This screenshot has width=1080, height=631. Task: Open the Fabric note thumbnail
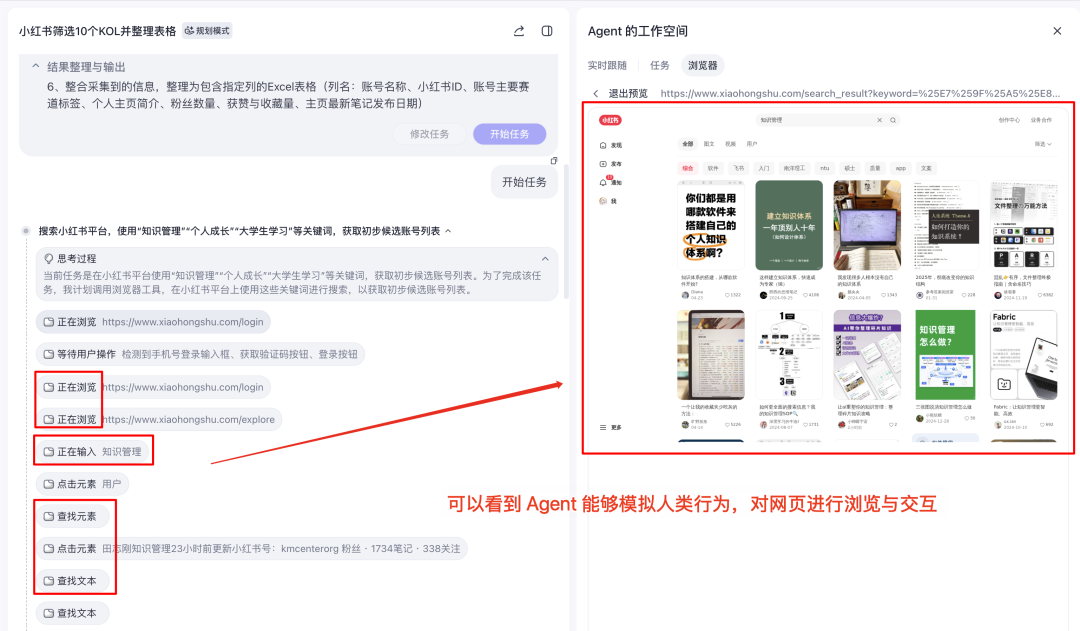click(1024, 355)
